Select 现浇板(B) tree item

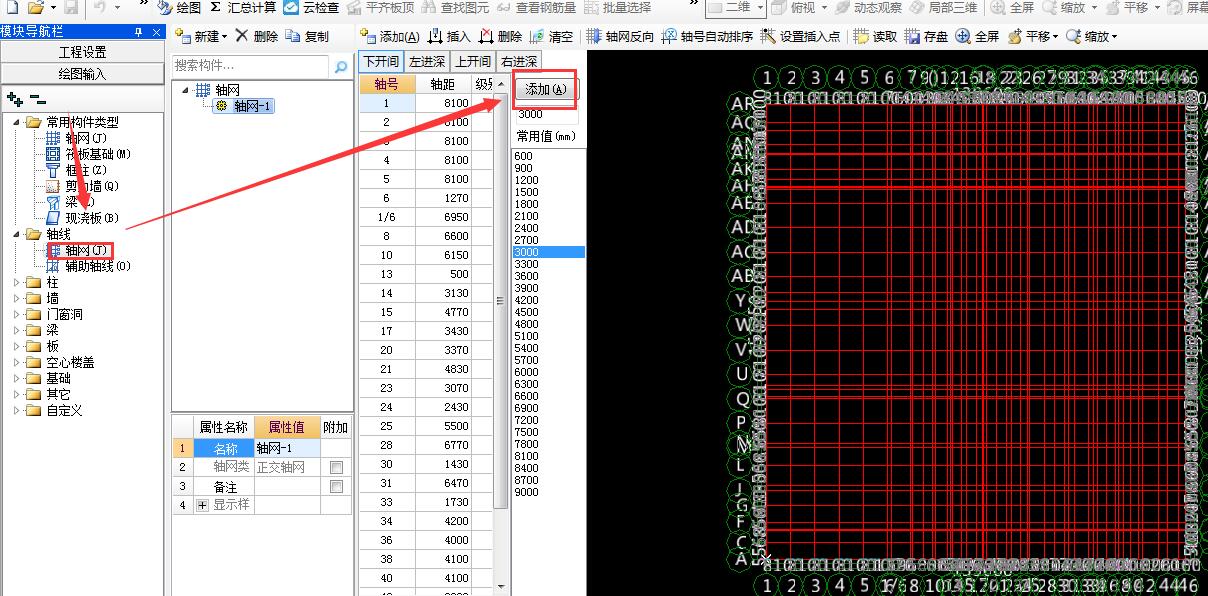pos(92,218)
